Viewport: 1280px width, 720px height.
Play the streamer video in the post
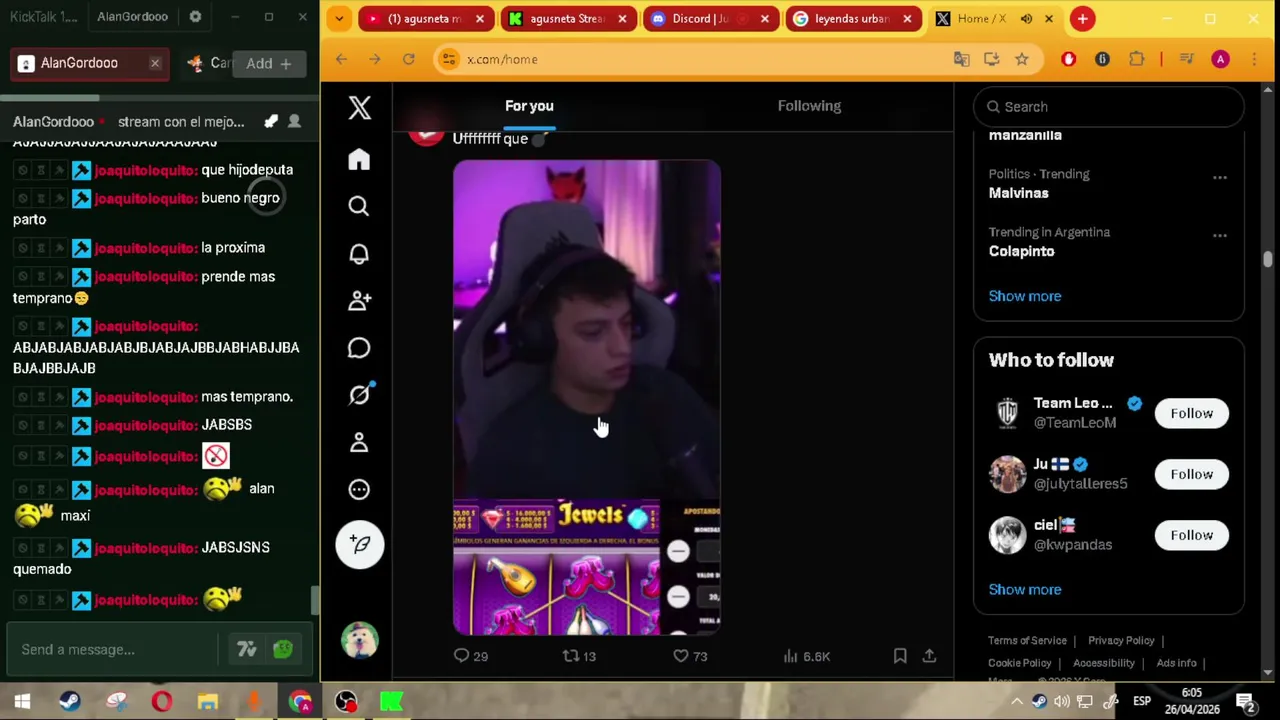click(x=586, y=398)
